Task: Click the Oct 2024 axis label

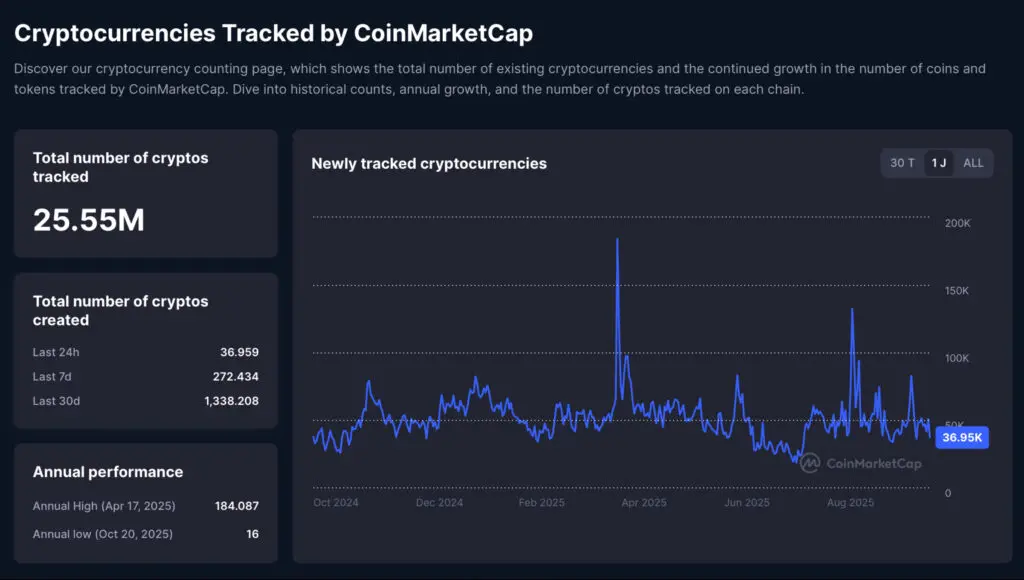Action: (x=336, y=502)
